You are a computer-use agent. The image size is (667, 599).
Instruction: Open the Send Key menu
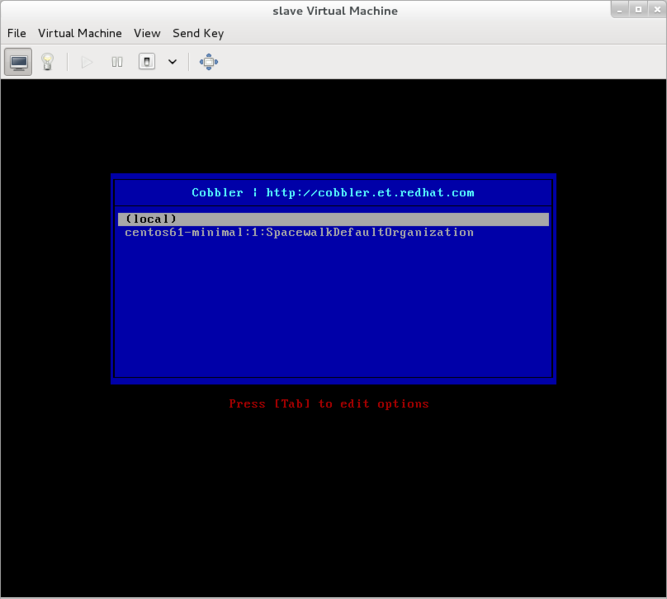pos(198,33)
